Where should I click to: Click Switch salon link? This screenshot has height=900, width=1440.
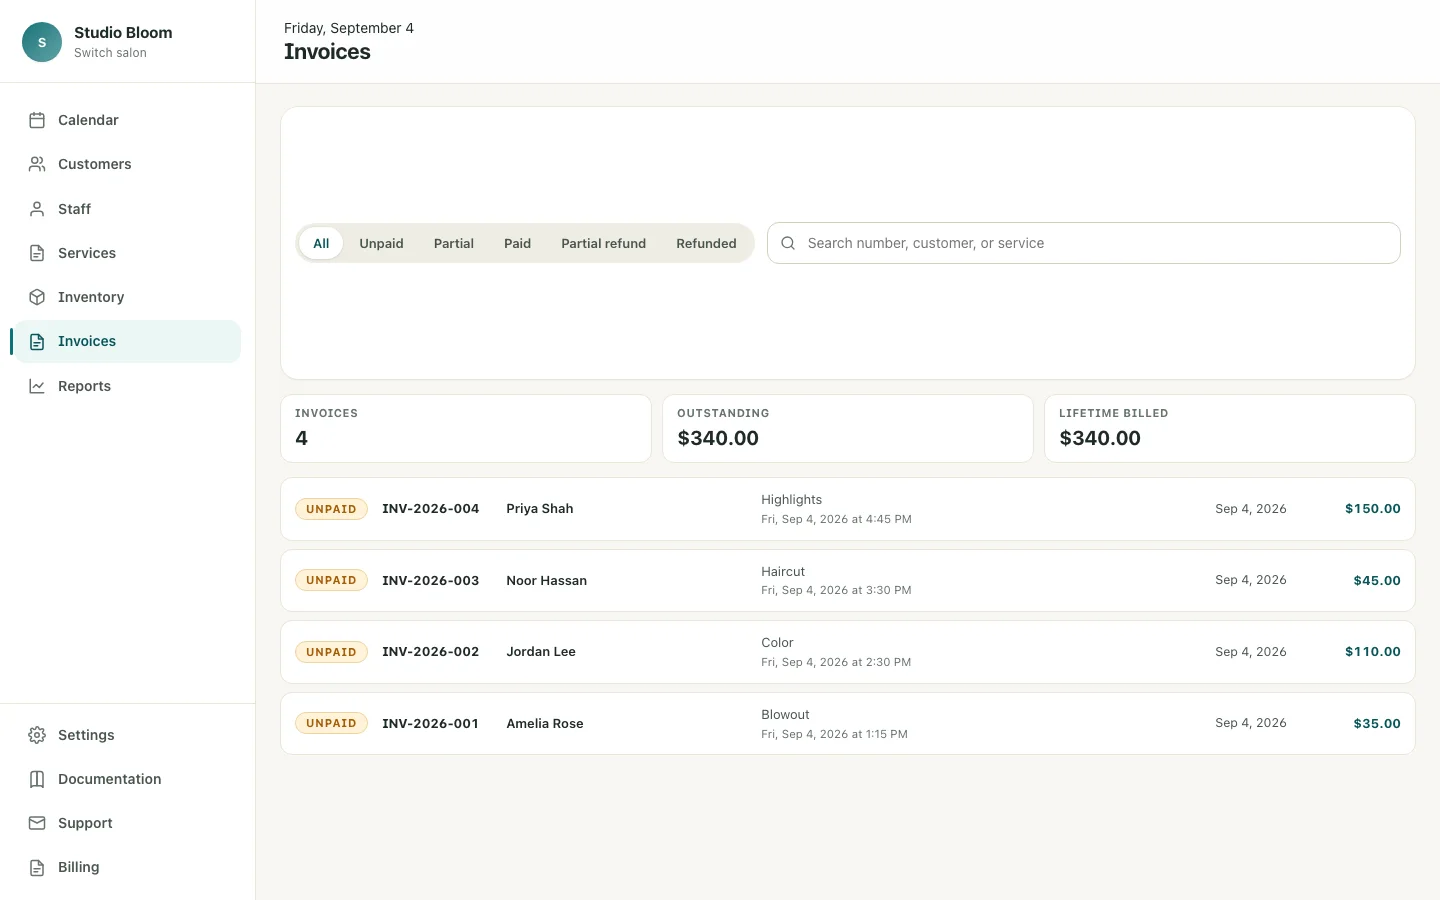tap(110, 53)
